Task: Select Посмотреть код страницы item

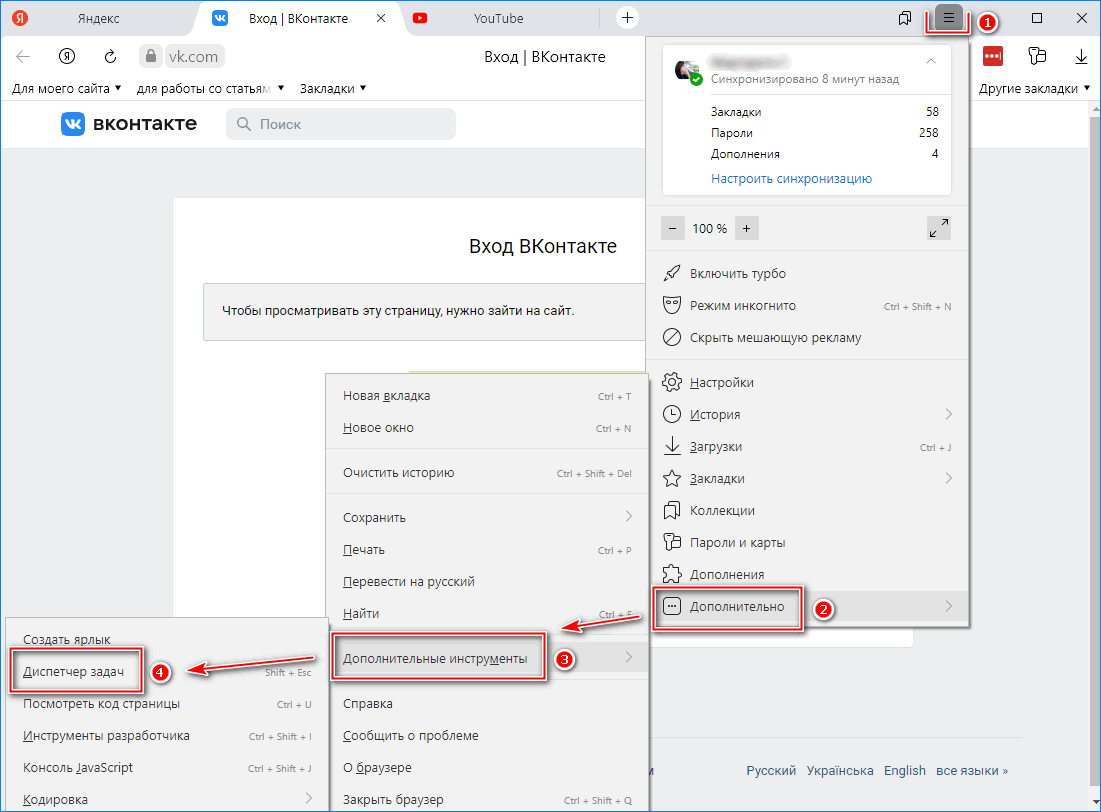Action: click(166, 703)
